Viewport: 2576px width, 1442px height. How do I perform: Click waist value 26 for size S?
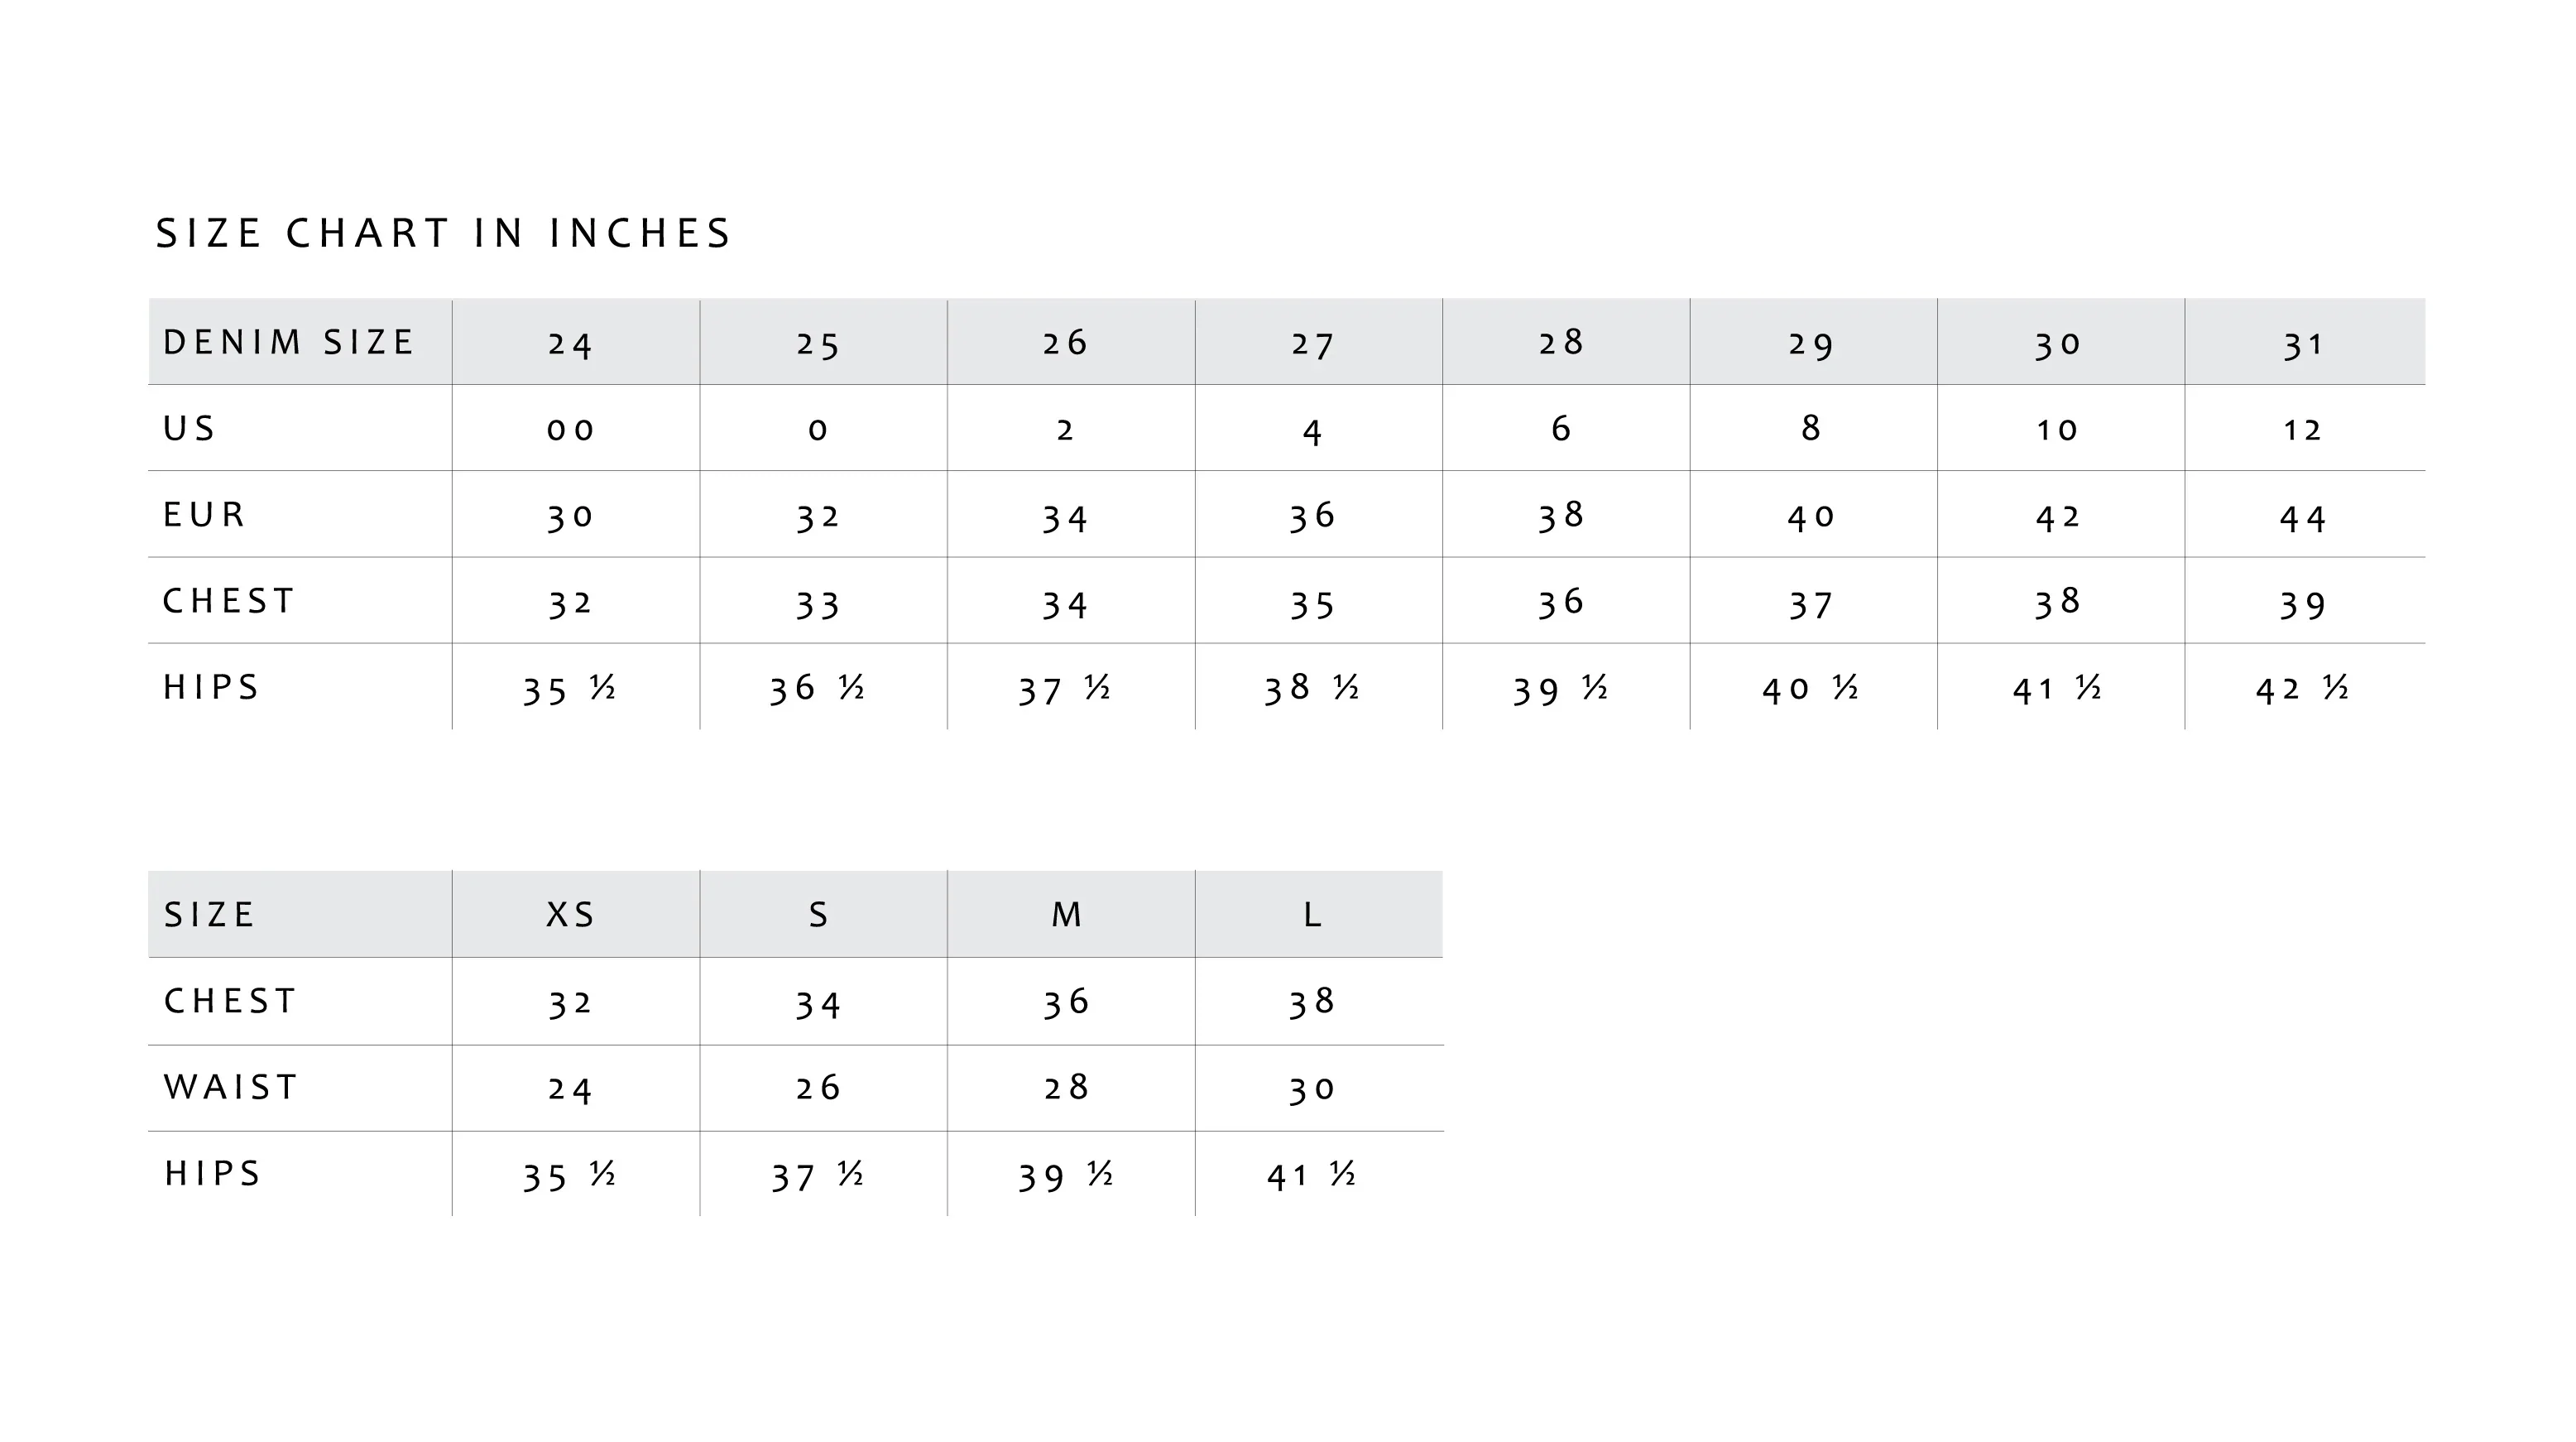[818, 1088]
